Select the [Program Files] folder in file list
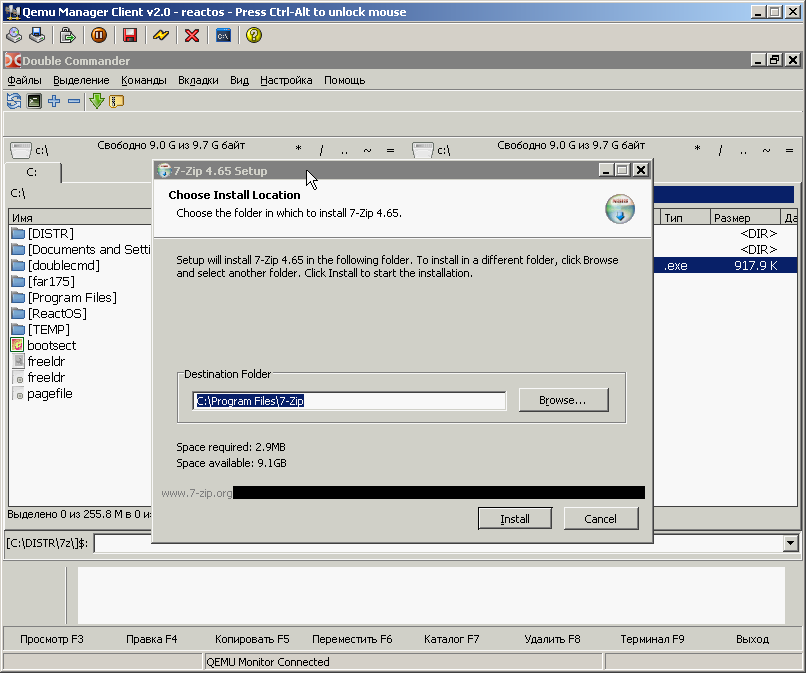806x673 pixels. click(72, 298)
